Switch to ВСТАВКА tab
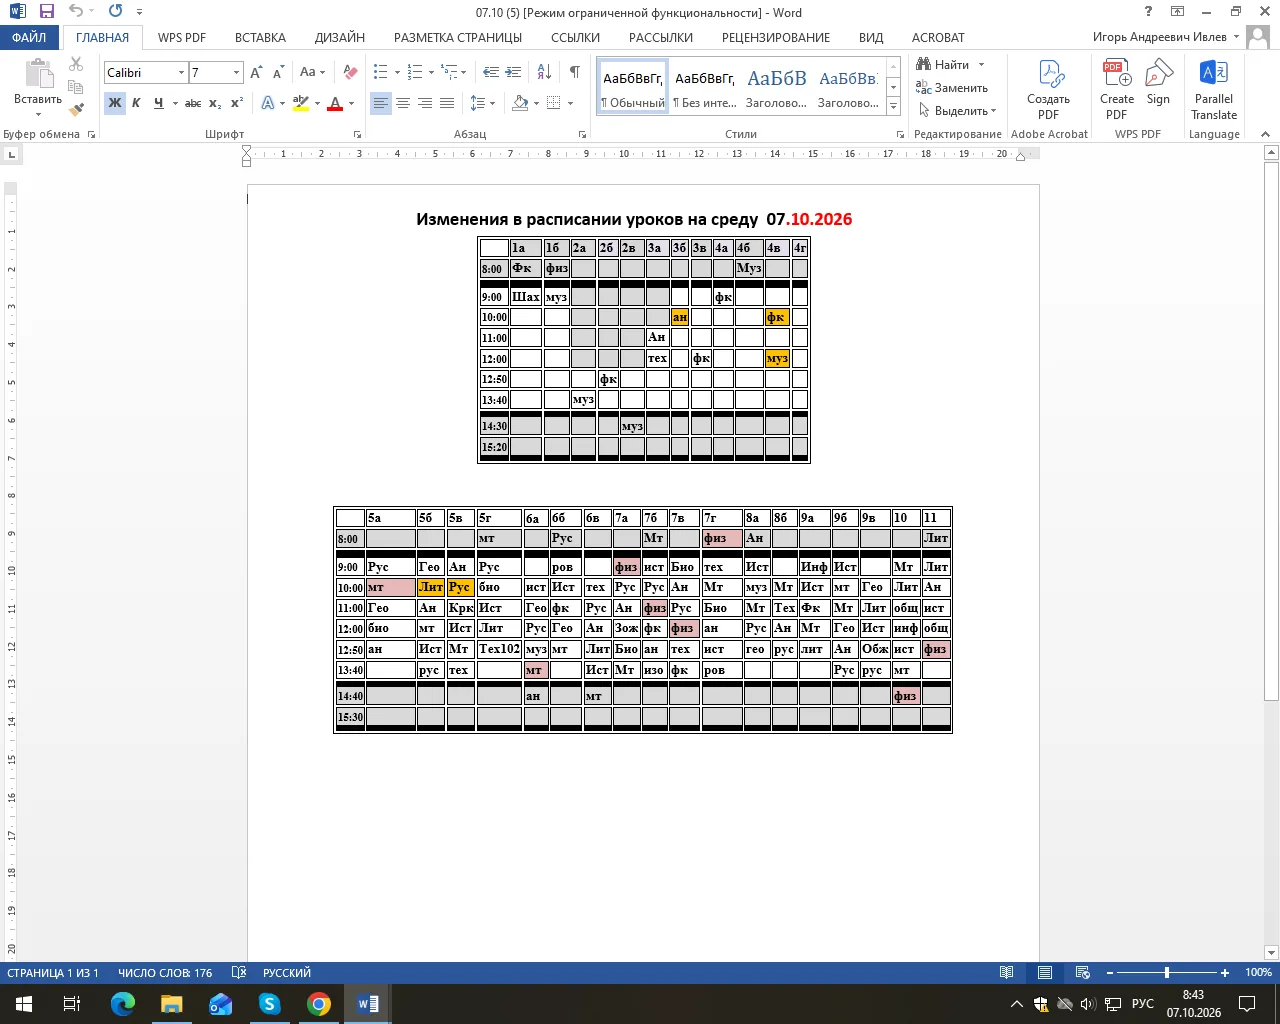The image size is (1280, 1024). 260,37
